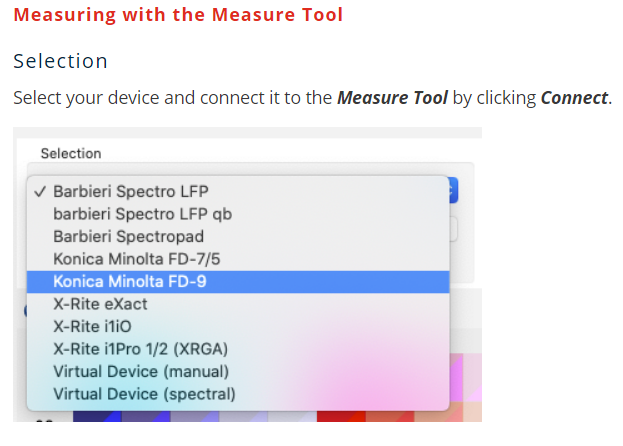This screenshot has width=623, height=446.
Task: Select Virtual Device (manual)
Action: tap(138, 371)
